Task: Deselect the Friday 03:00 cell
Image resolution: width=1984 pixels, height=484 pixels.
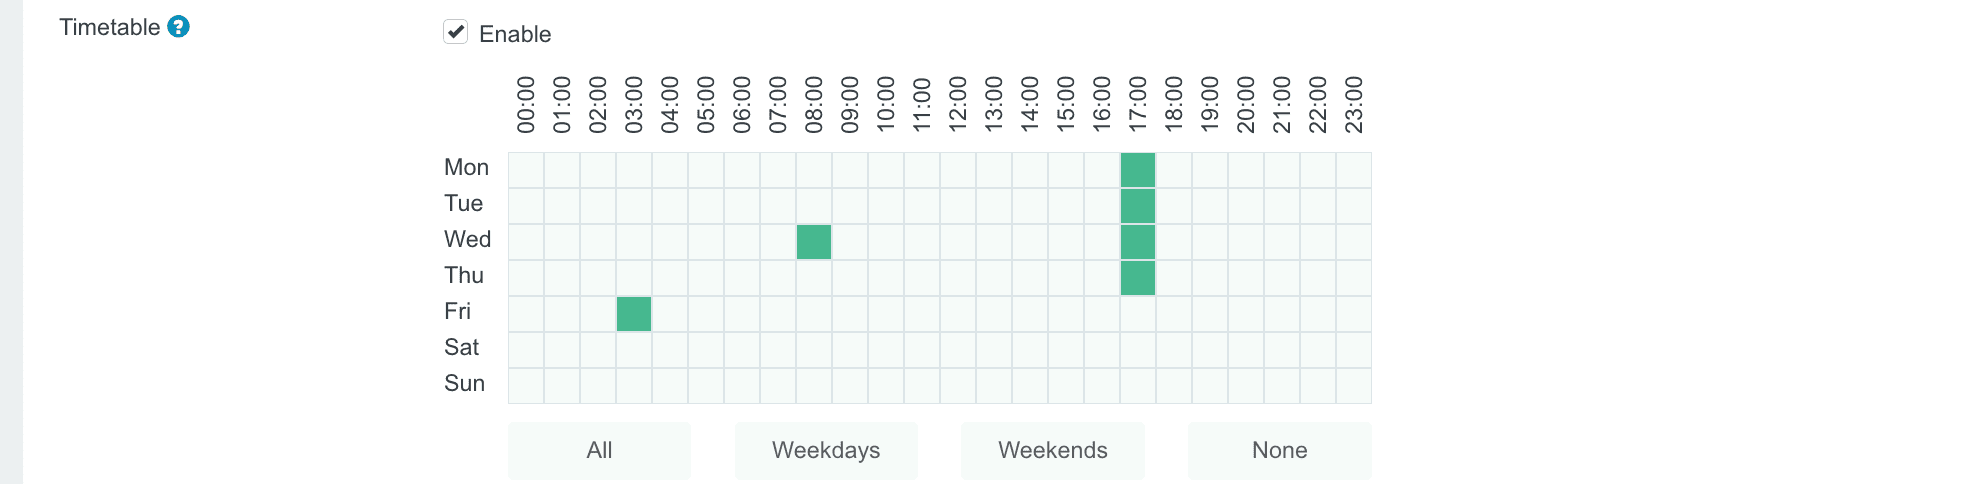Action: (634, 314)
